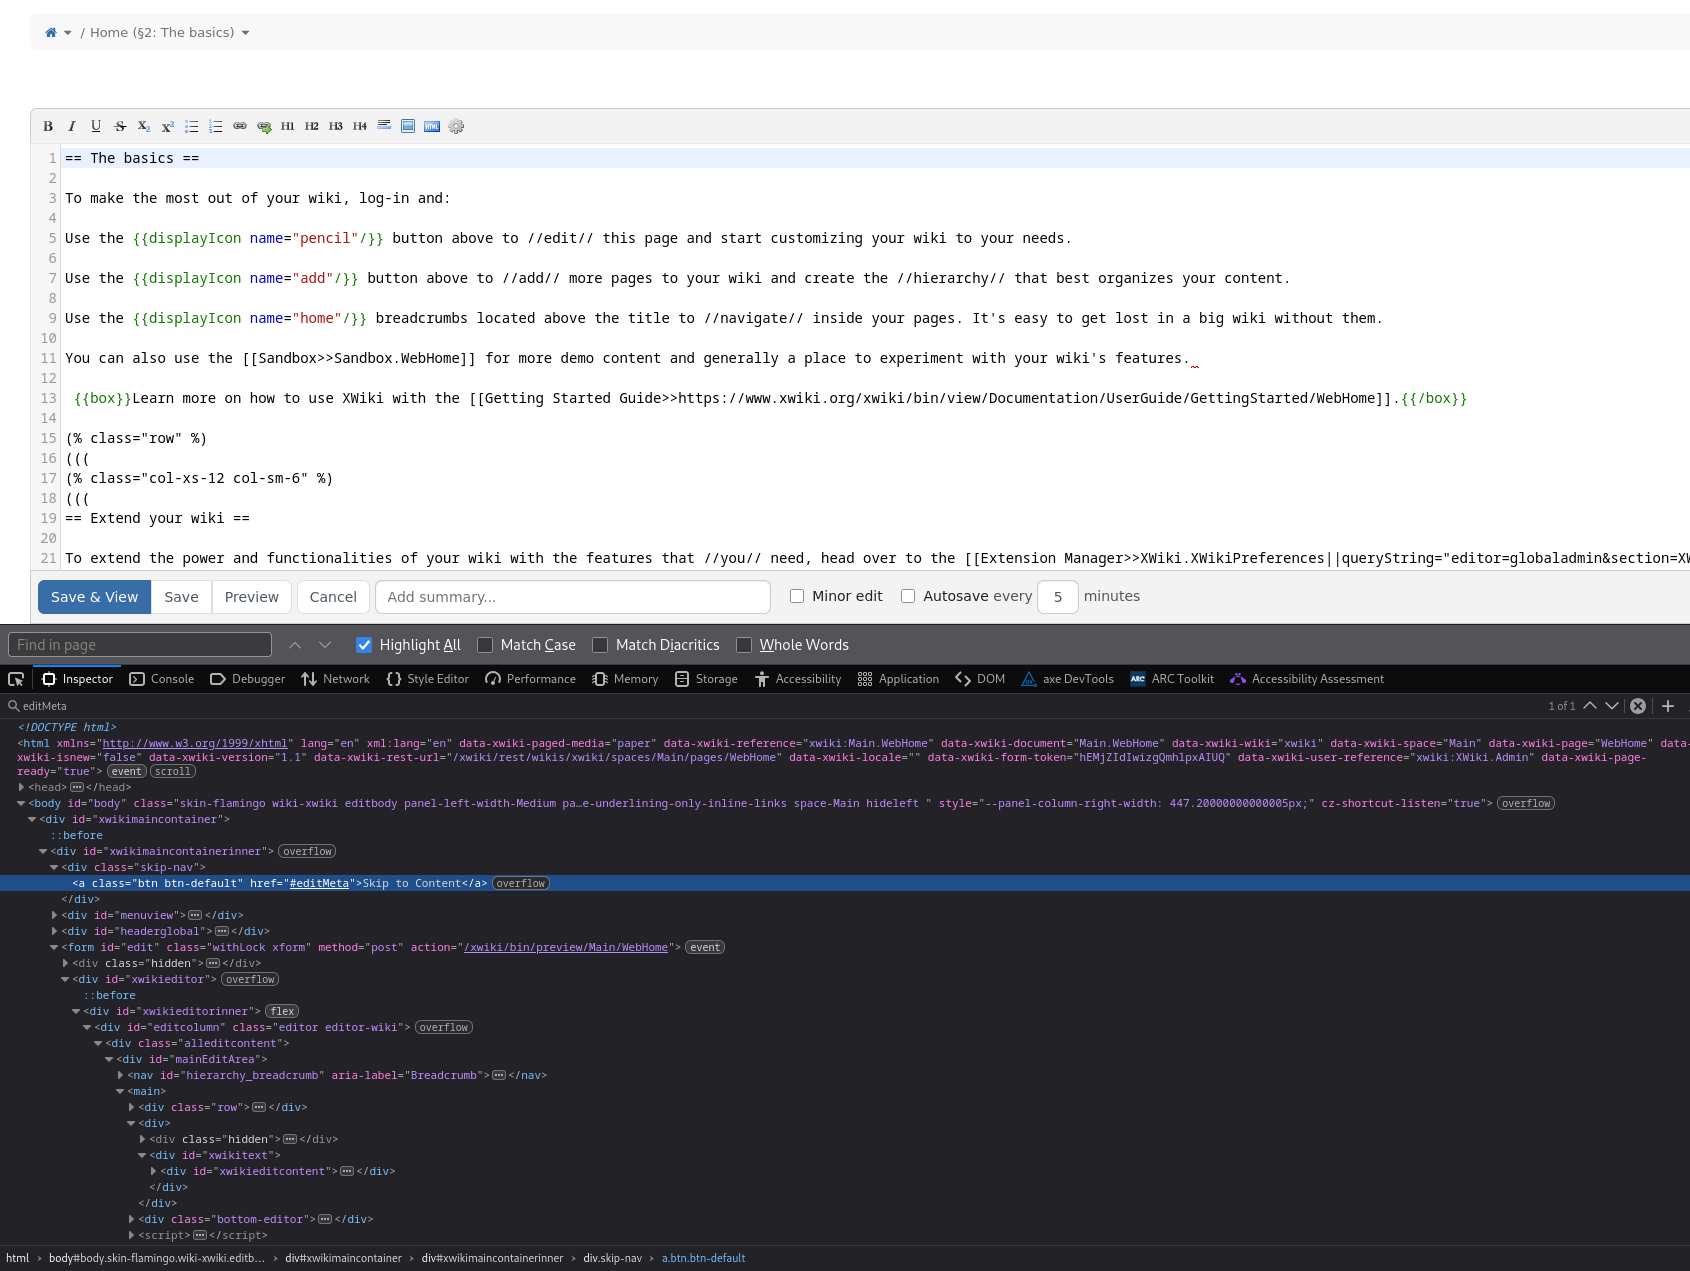1690x1271 pixels.
Task: Apply superscript formatting
Action: (168, 126)
